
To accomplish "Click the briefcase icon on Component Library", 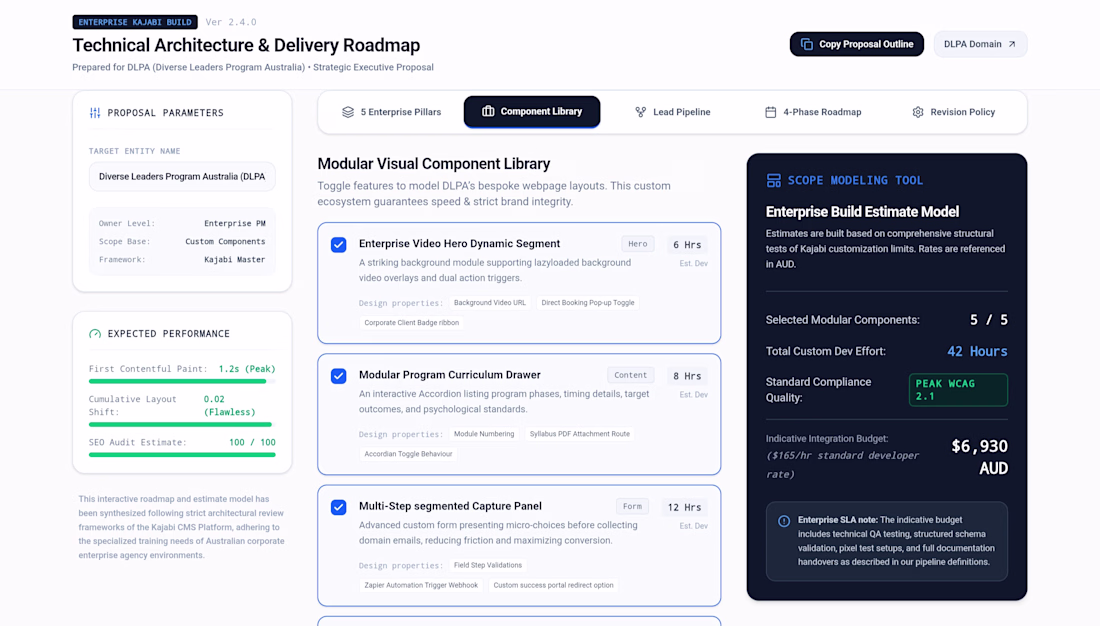I will [x=488, y=112].
